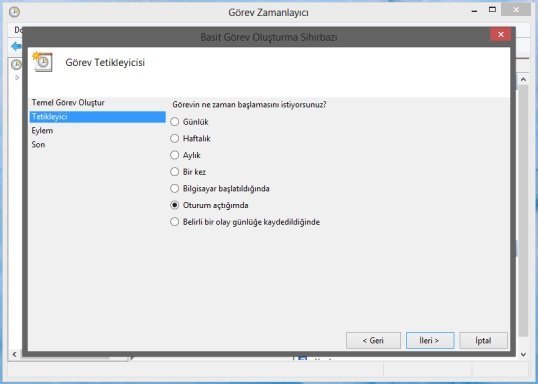Click the Görevin ne zaman başlamasını istiyorsunuz question
Viewport: 538px width, 384px height.
249,104
